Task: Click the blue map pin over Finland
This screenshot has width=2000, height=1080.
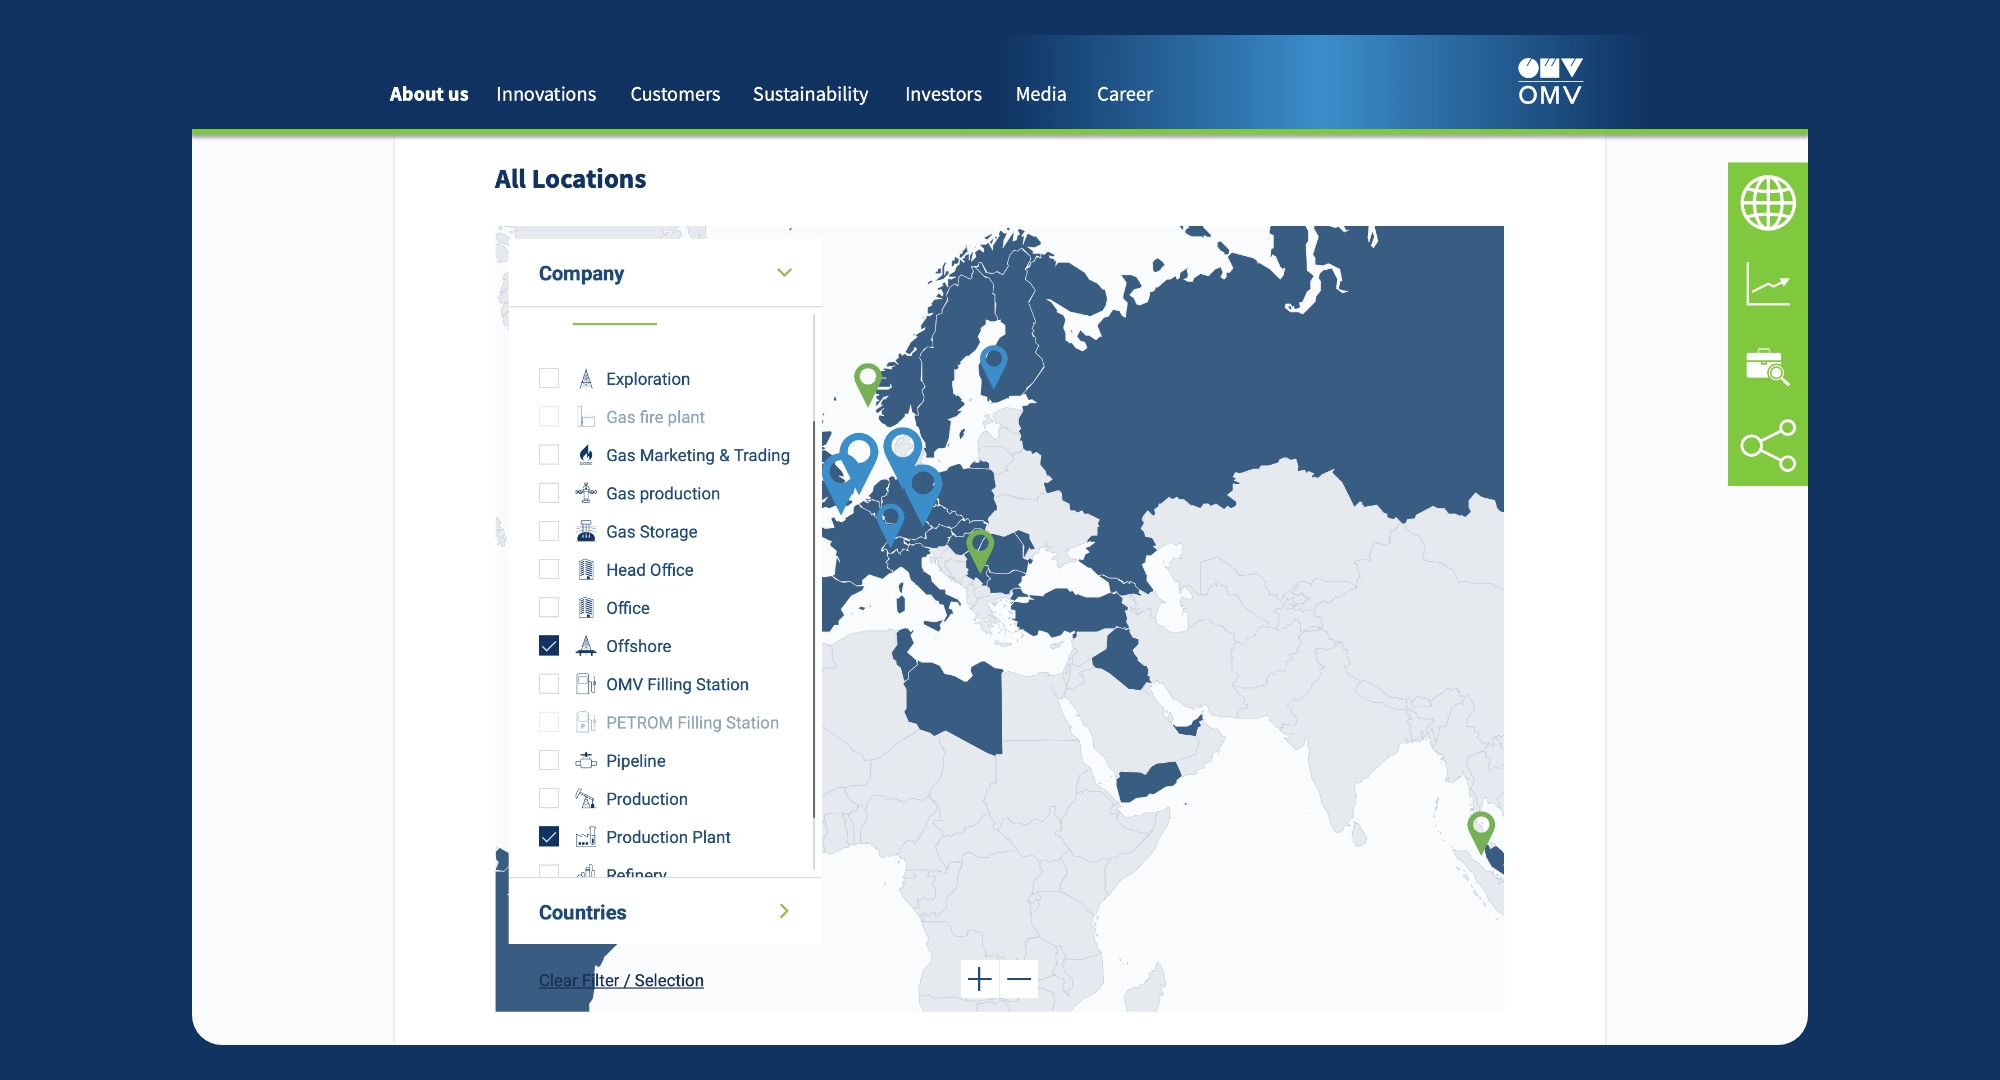Action: point(993,363)
